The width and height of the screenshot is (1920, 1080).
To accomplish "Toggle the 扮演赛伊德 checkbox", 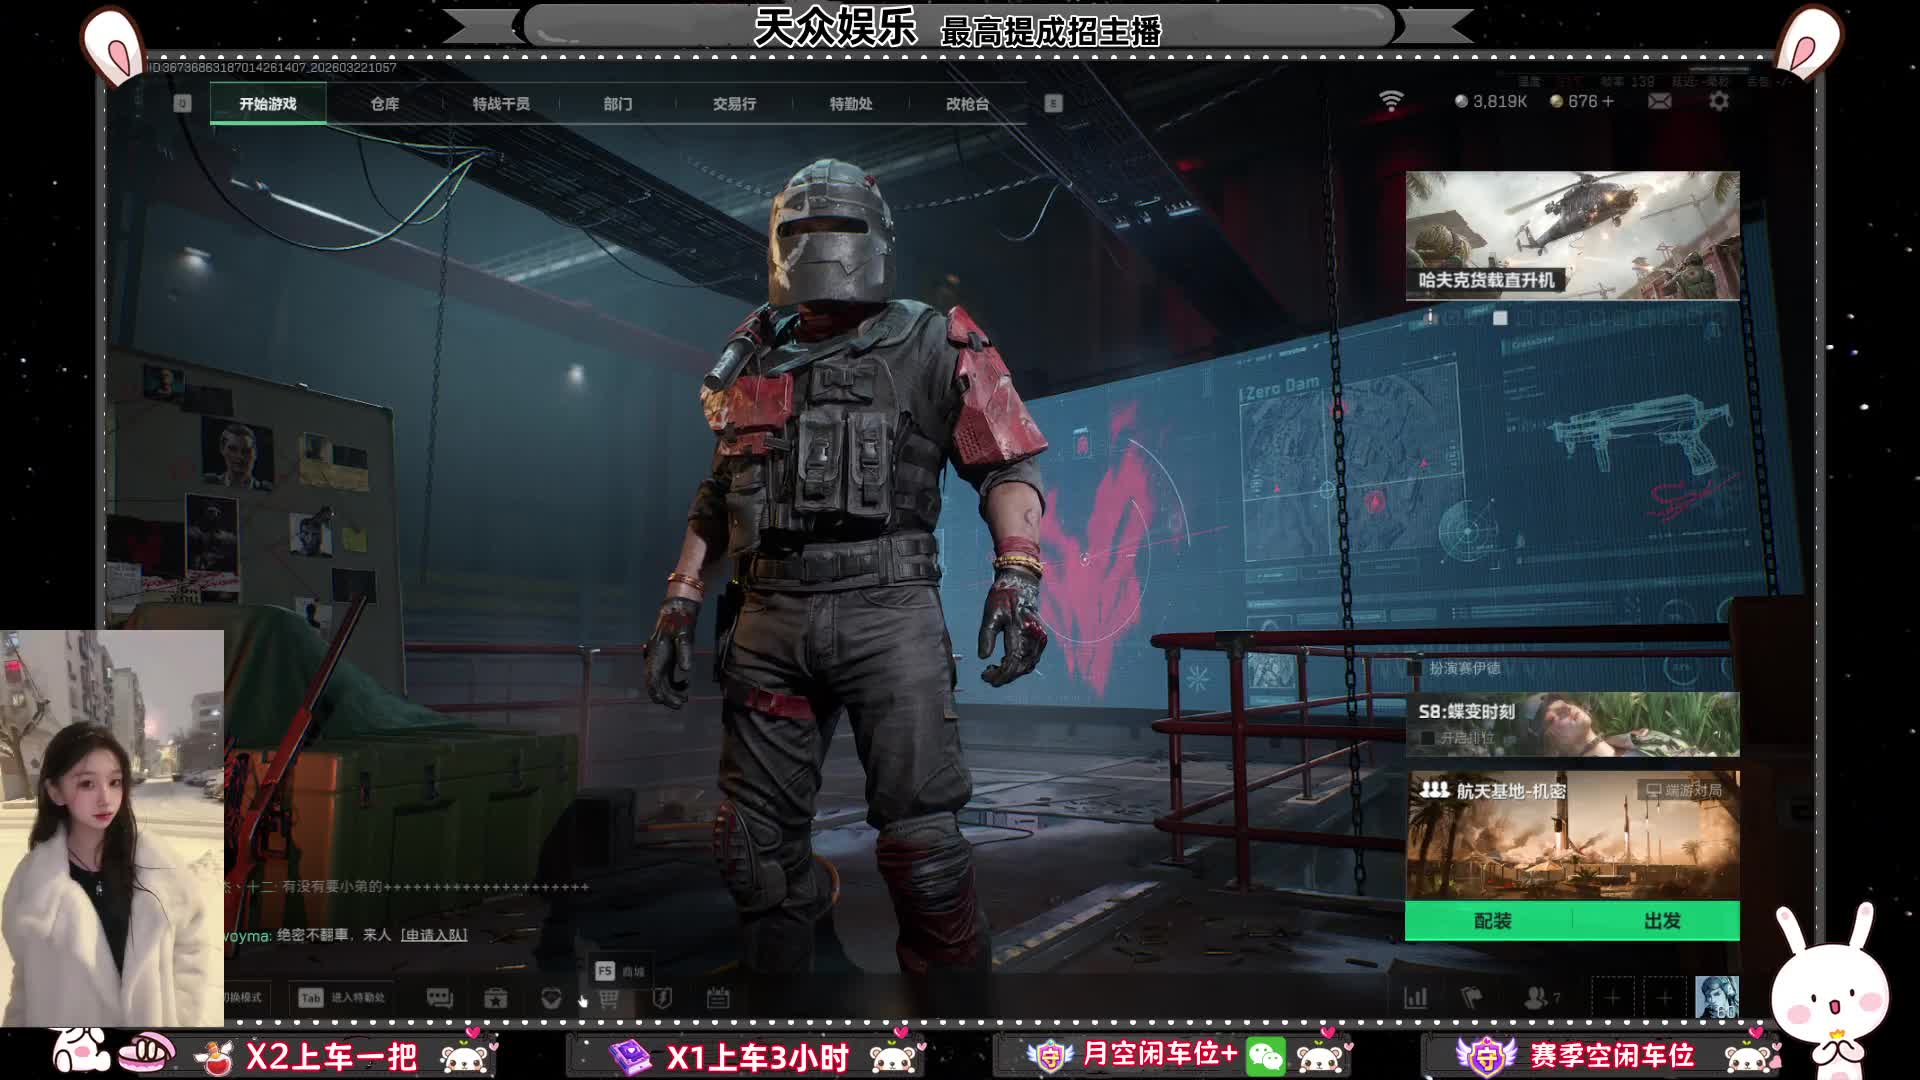I will [x=1415, y=668].
